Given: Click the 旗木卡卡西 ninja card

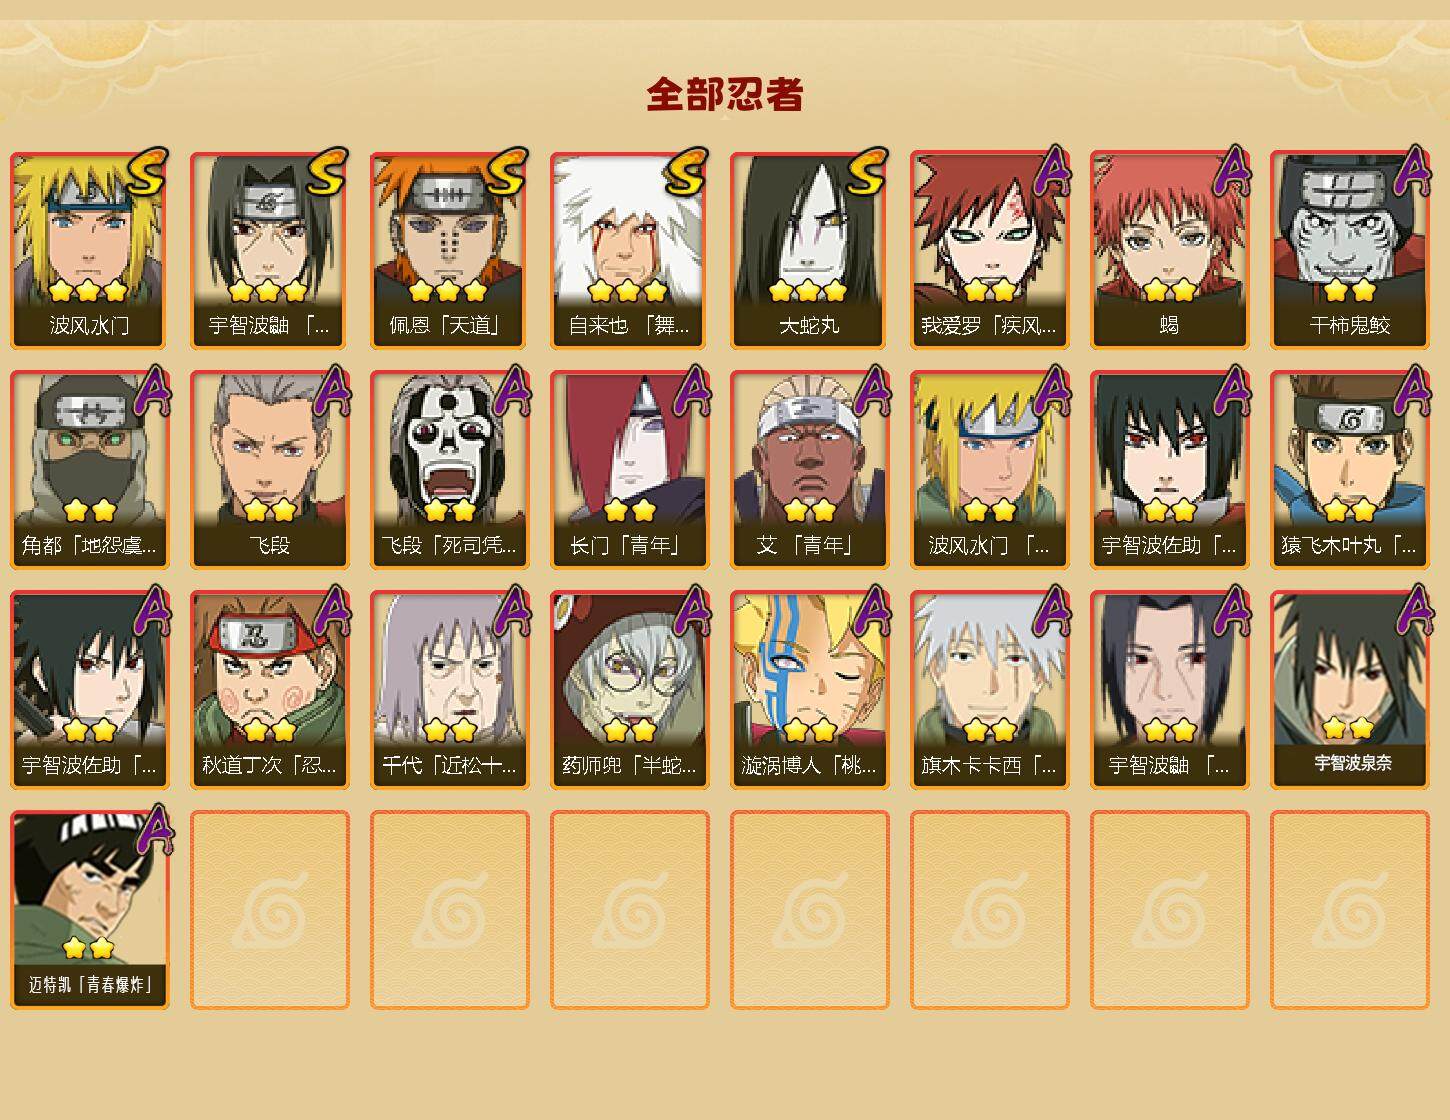Looking at the screenshot, I should (989, 690).
